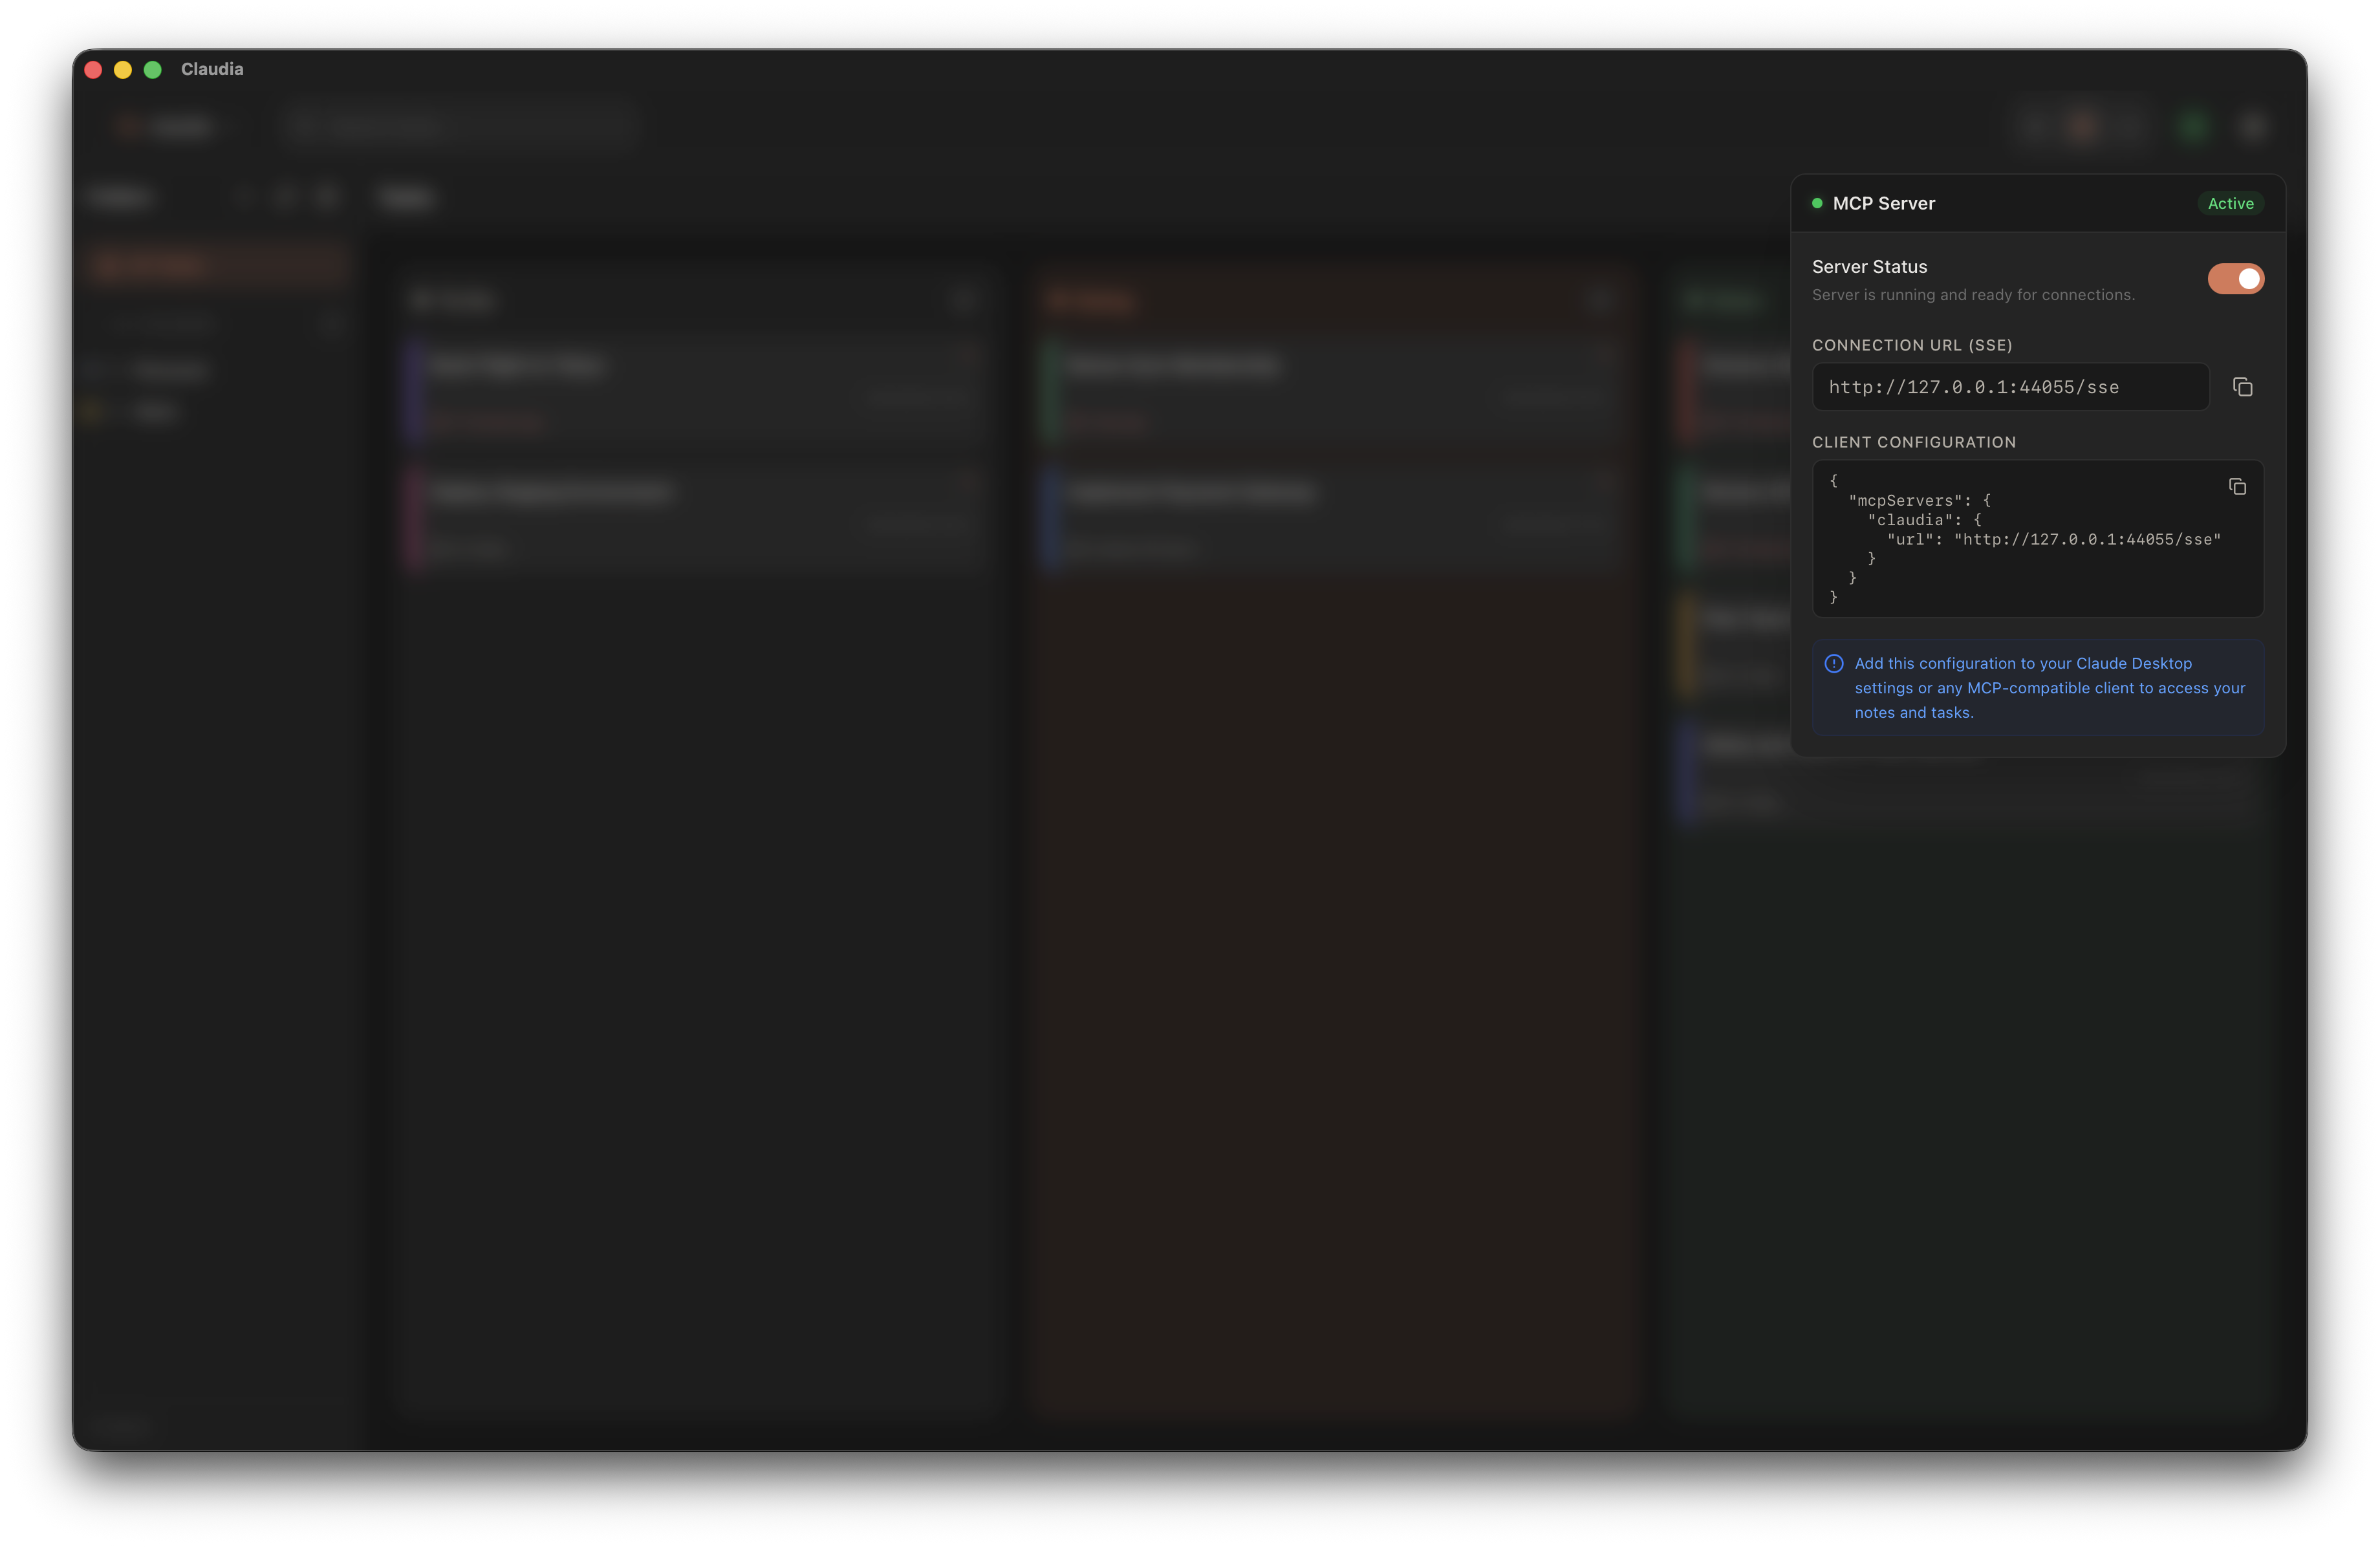Minimize the window with the yellow button

click(x=123, y=69)
